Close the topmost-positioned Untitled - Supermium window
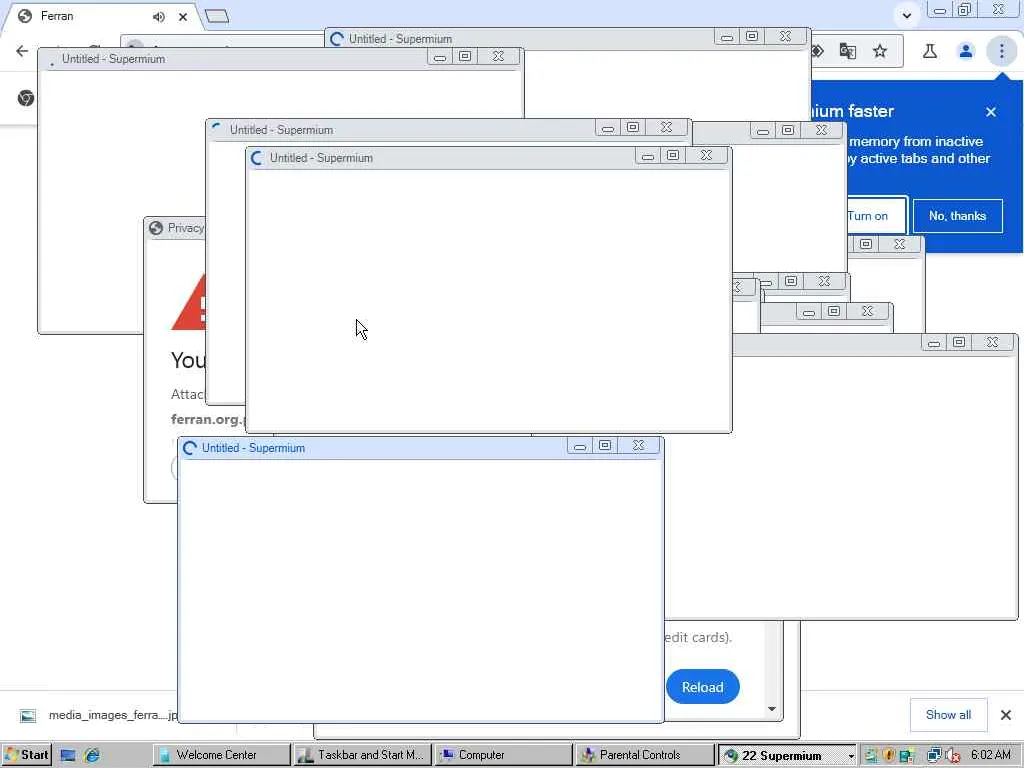This screenshot has height=768, width=1024. pos(786,37)
